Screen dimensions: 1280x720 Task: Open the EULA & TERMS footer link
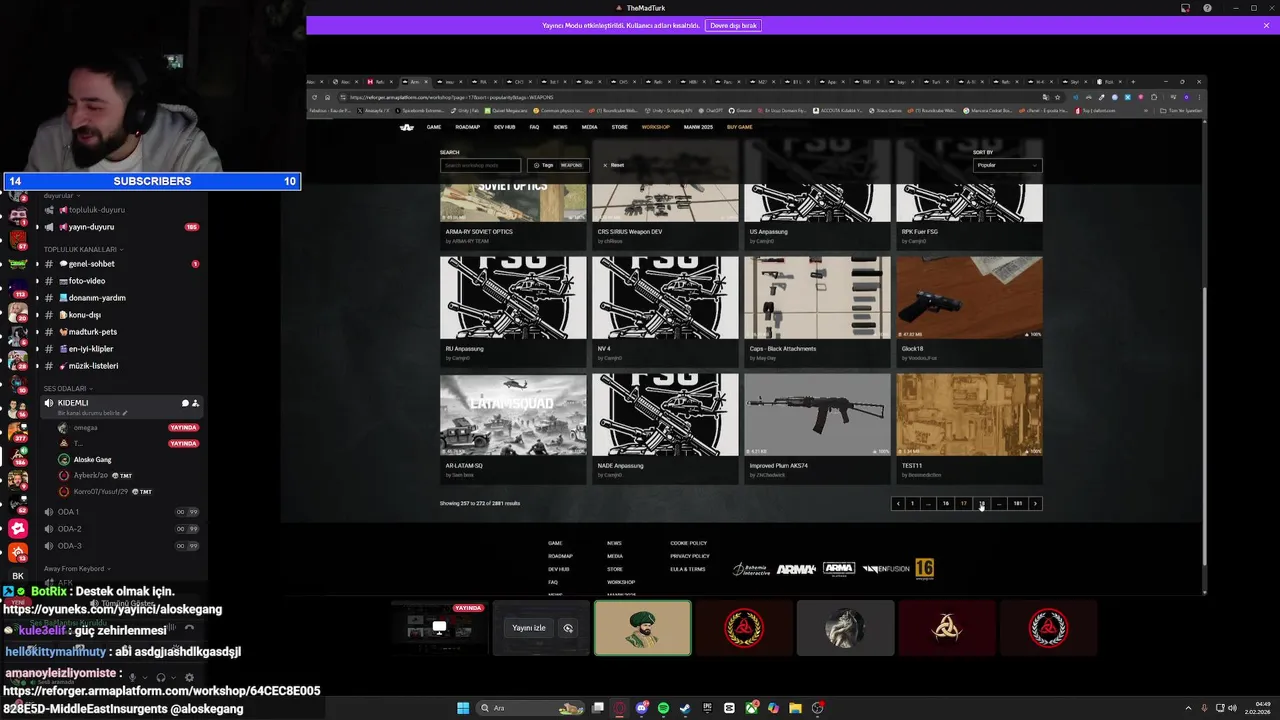point(688,569)
